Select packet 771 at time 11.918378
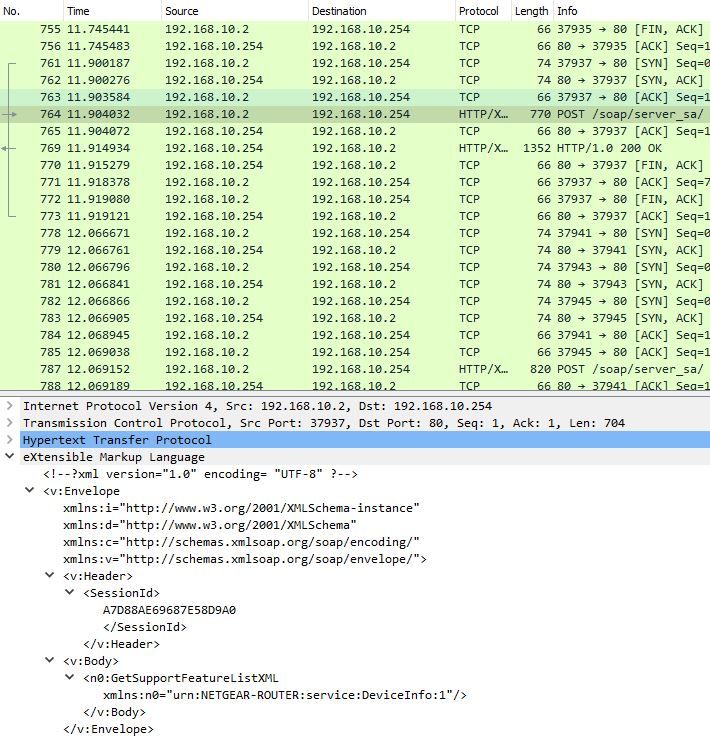710x751 pixels. (x=355, y=182)
